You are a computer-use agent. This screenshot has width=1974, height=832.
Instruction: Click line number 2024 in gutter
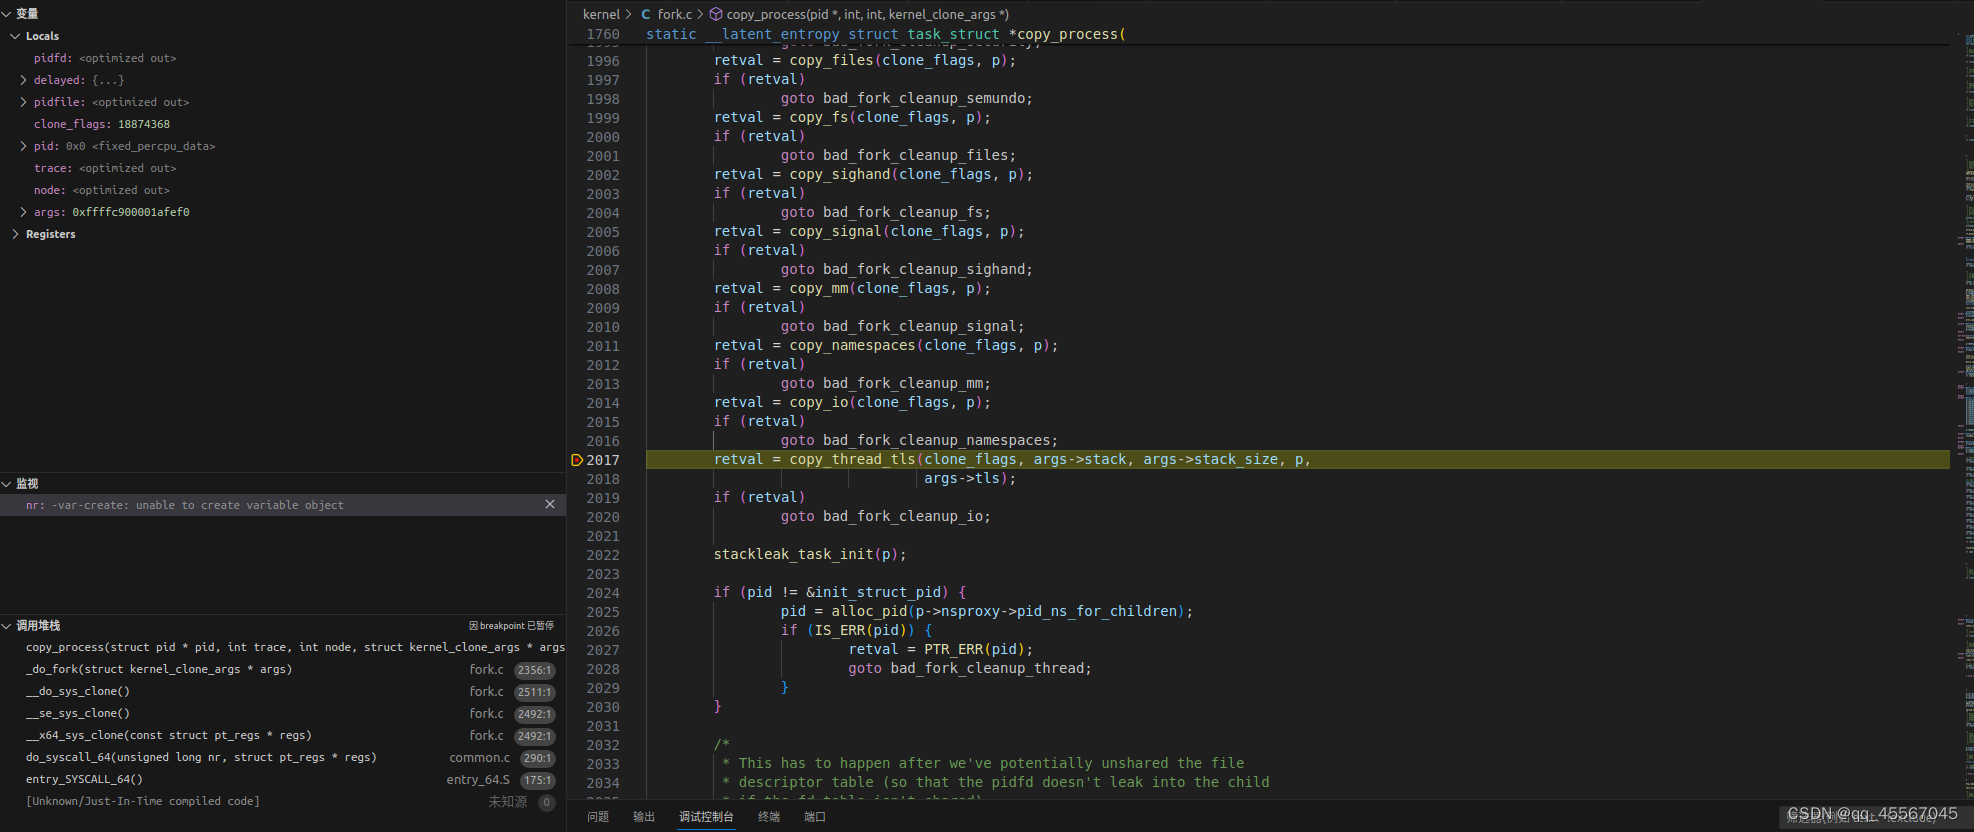click(x=603, y=593)
